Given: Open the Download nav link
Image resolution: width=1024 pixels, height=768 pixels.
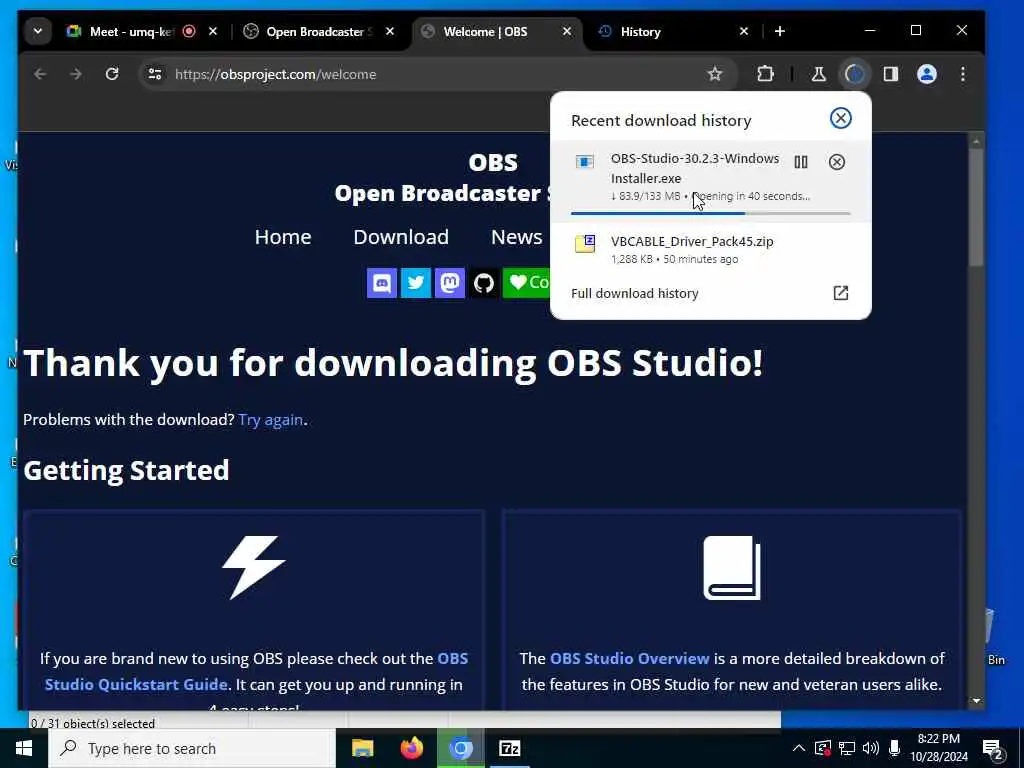Looking at the screenshot, I should pyautogui.click(x=401, y=237).
